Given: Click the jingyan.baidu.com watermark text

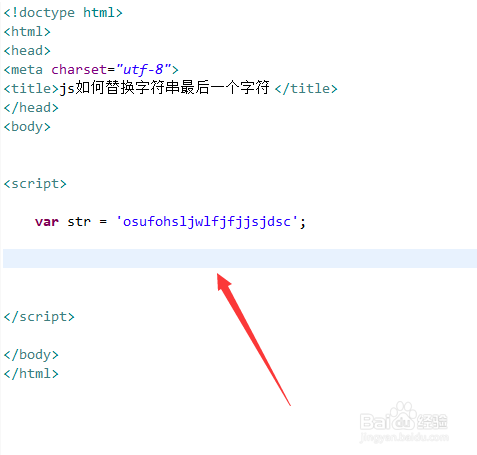Looking at the screenshot, I should pos(404,437).
